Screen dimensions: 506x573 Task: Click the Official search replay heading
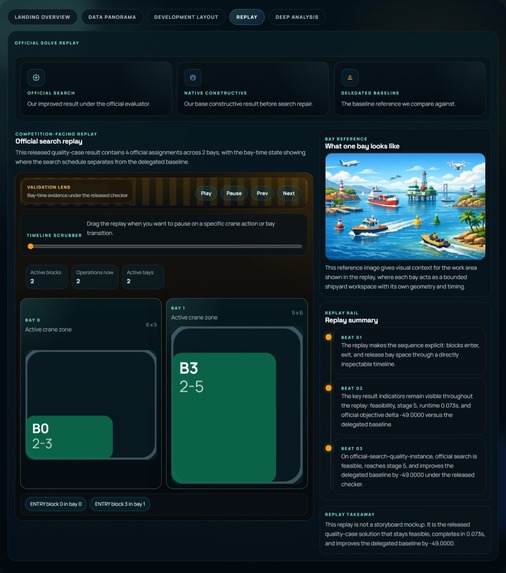[x=49, y=141]
